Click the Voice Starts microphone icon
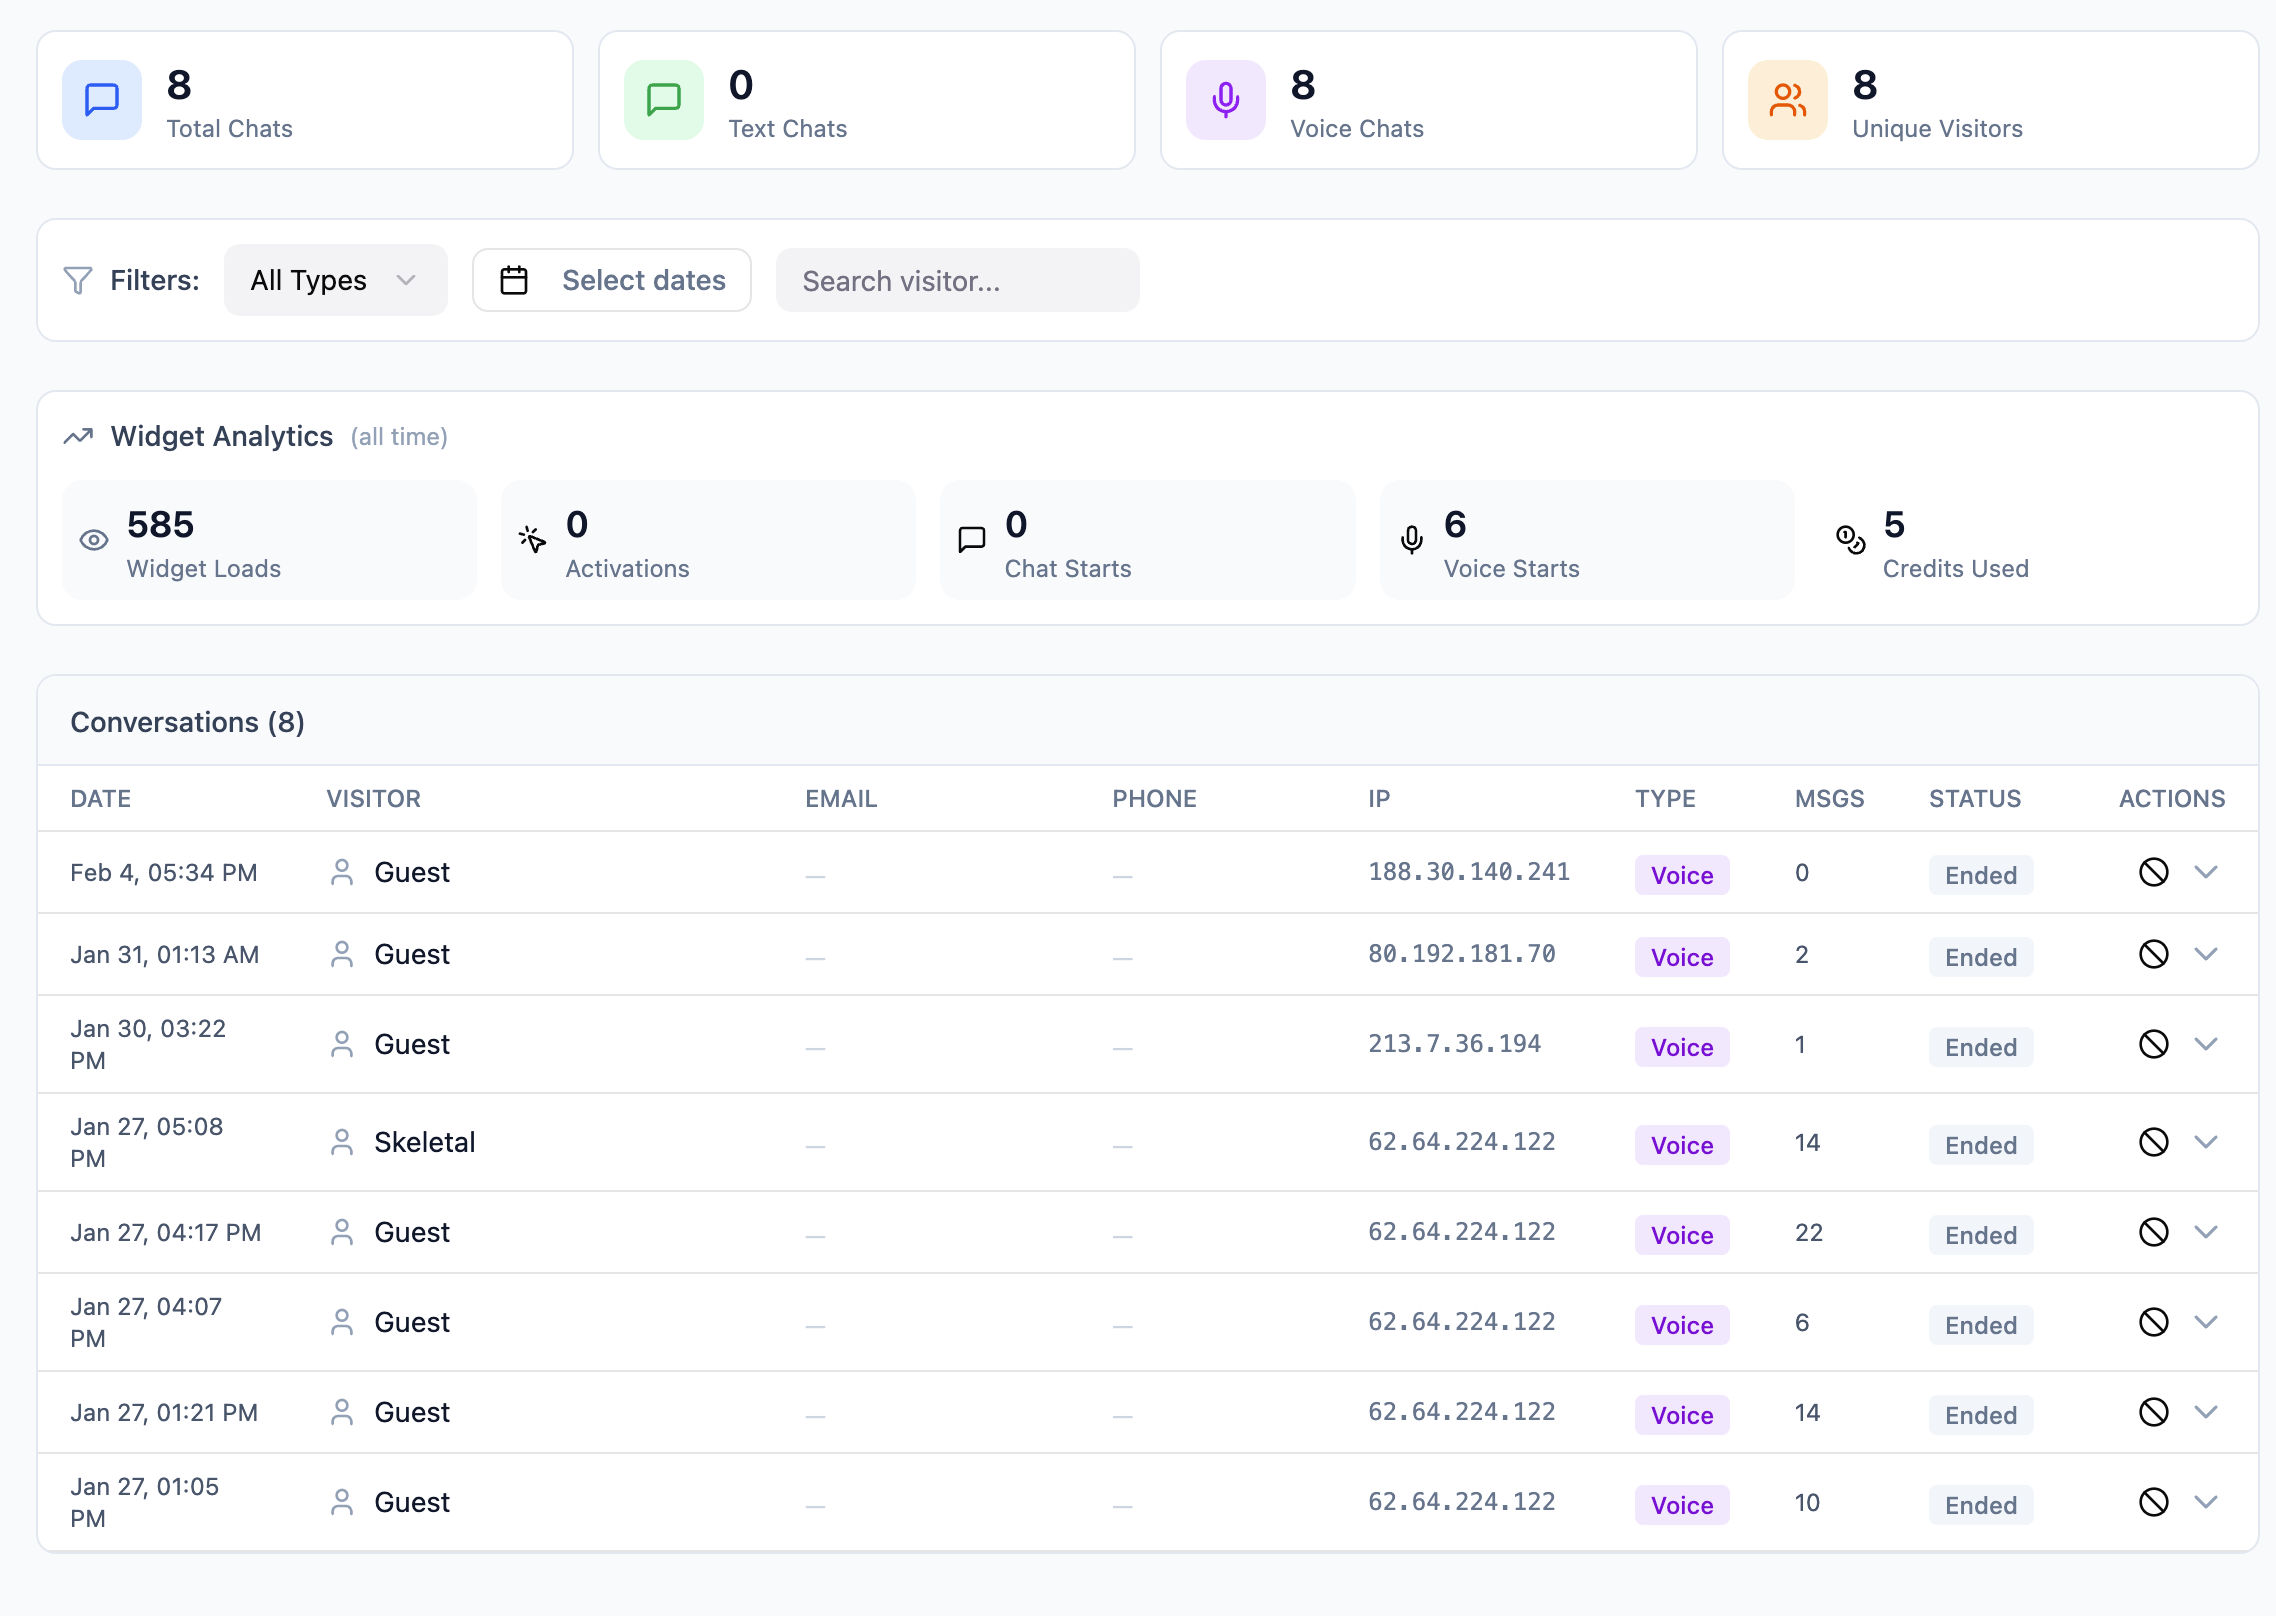The height and width of the screenshot is (1616, 2276). 1411,539
